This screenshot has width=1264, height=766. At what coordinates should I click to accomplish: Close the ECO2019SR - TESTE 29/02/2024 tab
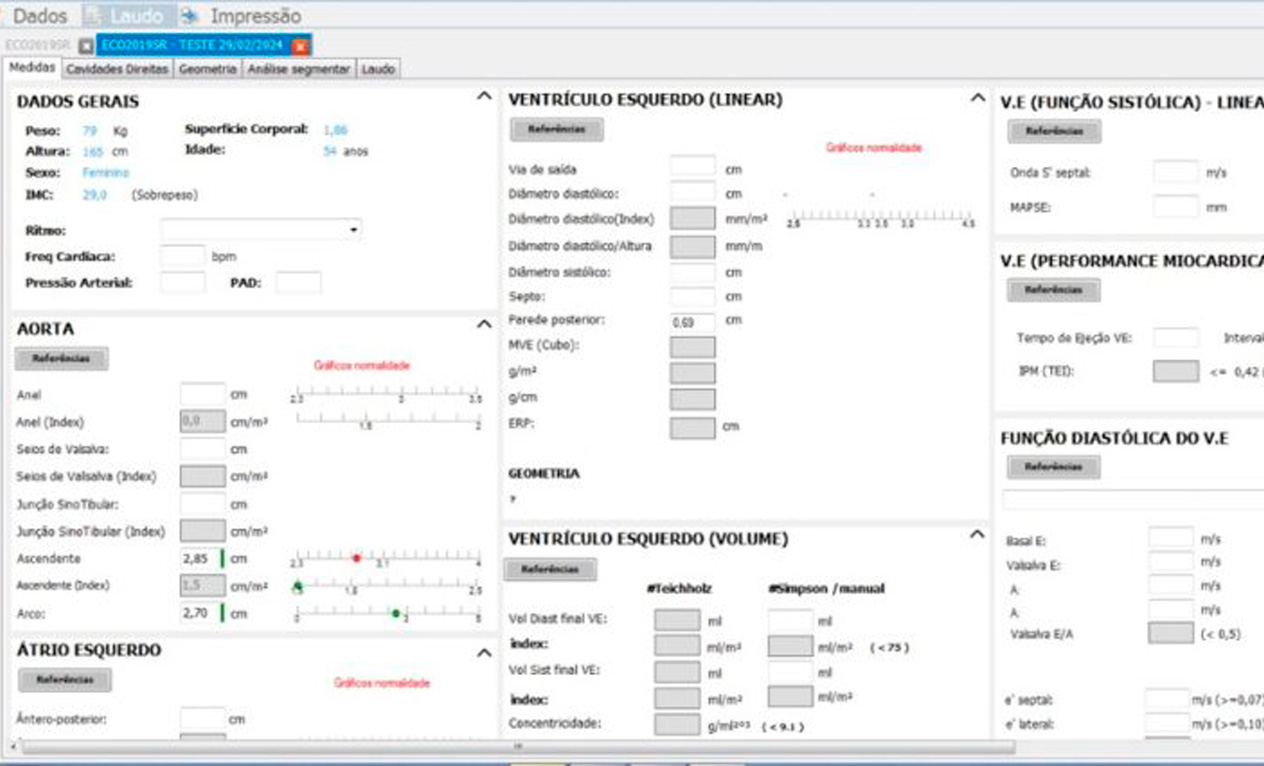pos(300,46)
